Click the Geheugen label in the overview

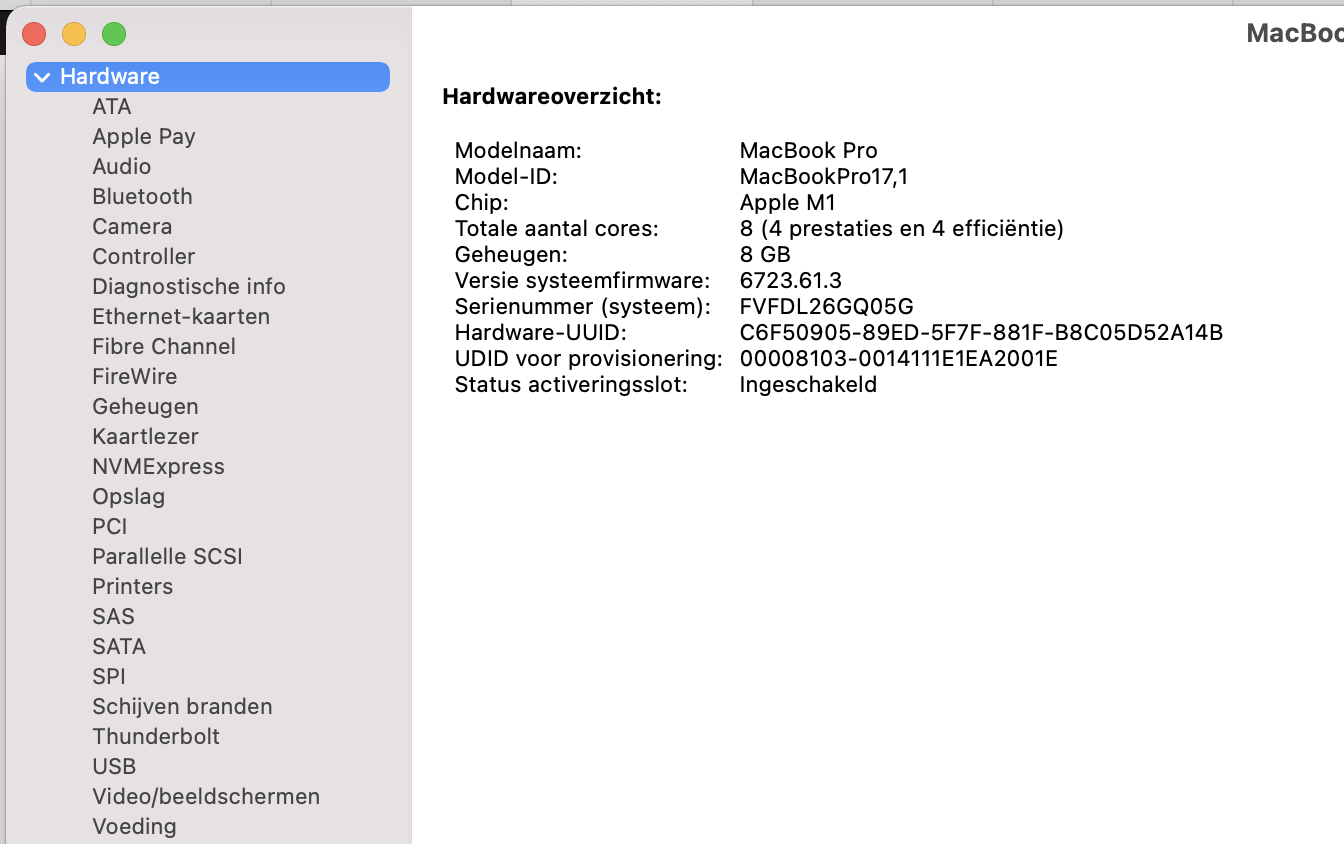(511, 255)
